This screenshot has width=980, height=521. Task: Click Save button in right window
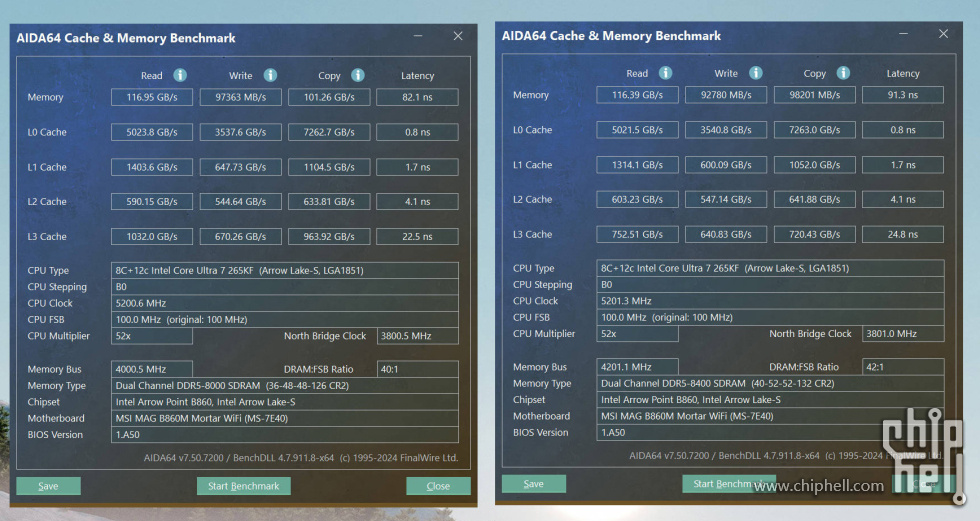click(534, 484)
